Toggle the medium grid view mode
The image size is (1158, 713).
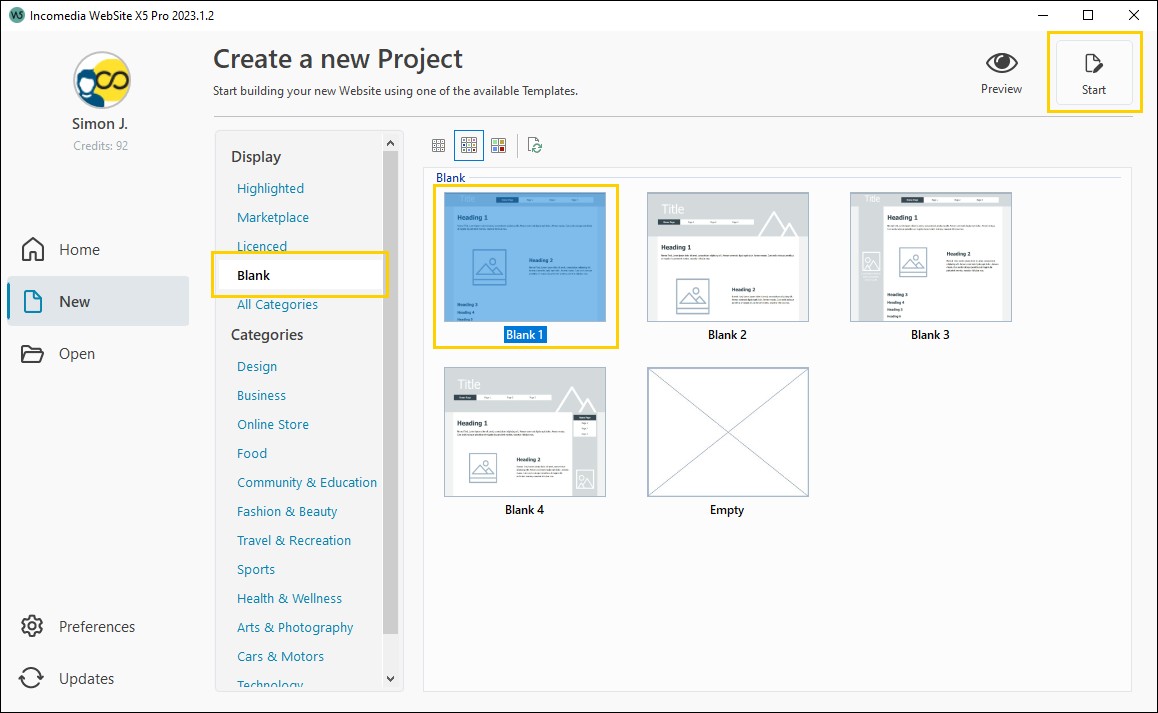pos(468,144)
